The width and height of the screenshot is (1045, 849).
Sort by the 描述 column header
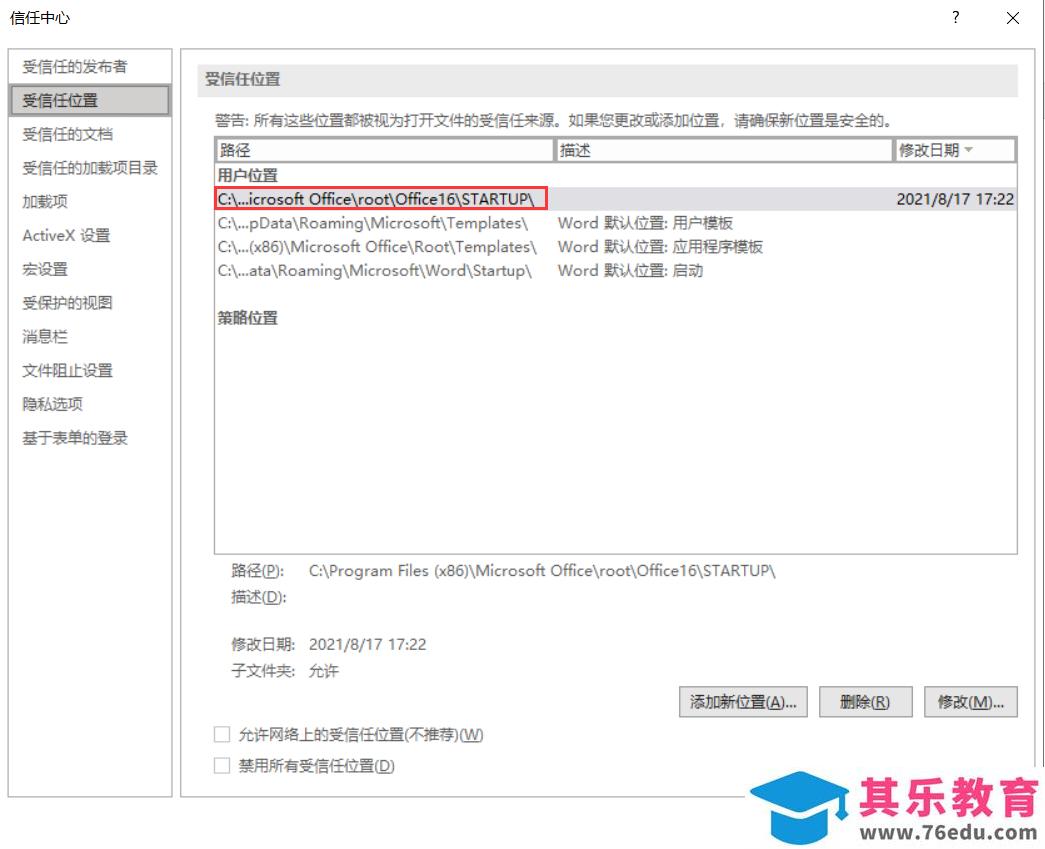(x=723, y=151)
